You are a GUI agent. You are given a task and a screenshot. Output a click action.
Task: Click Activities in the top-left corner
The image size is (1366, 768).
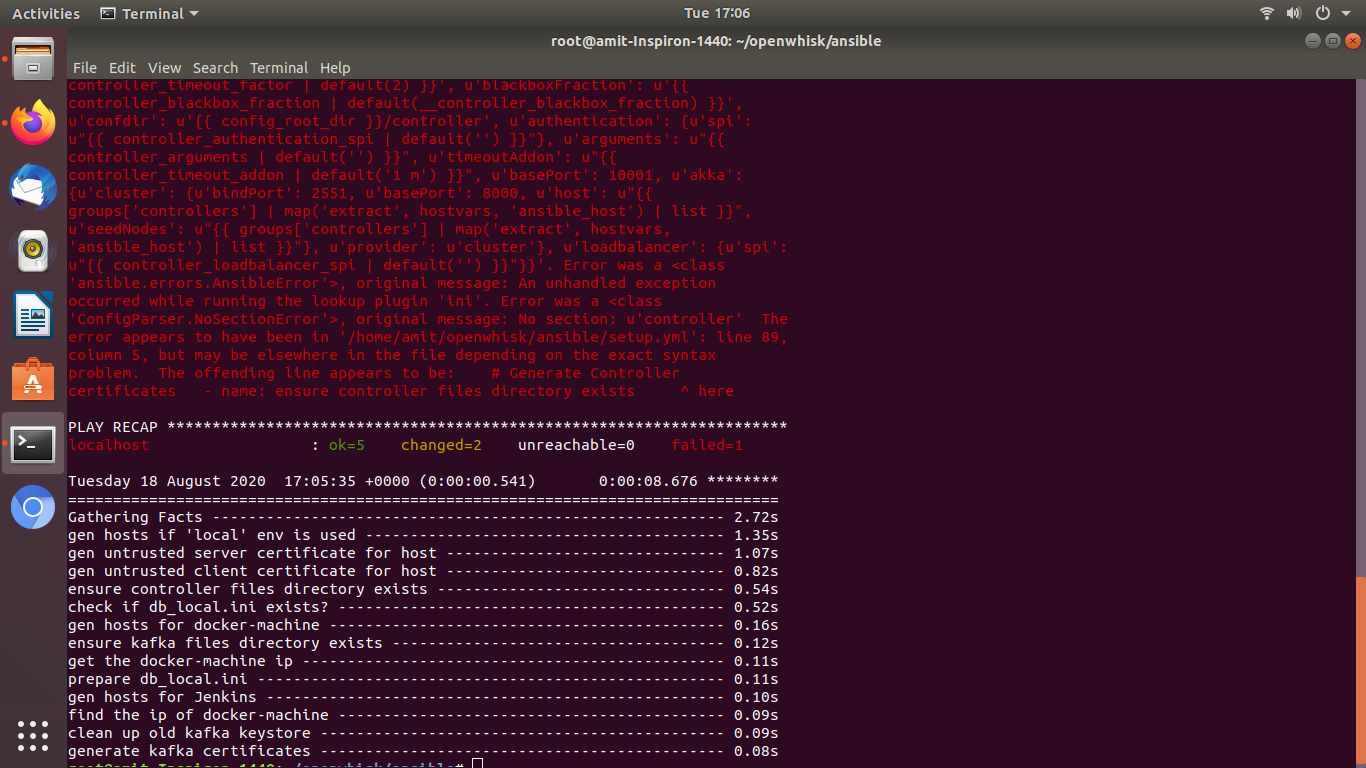pyautogui.click(x=45, y=13)
